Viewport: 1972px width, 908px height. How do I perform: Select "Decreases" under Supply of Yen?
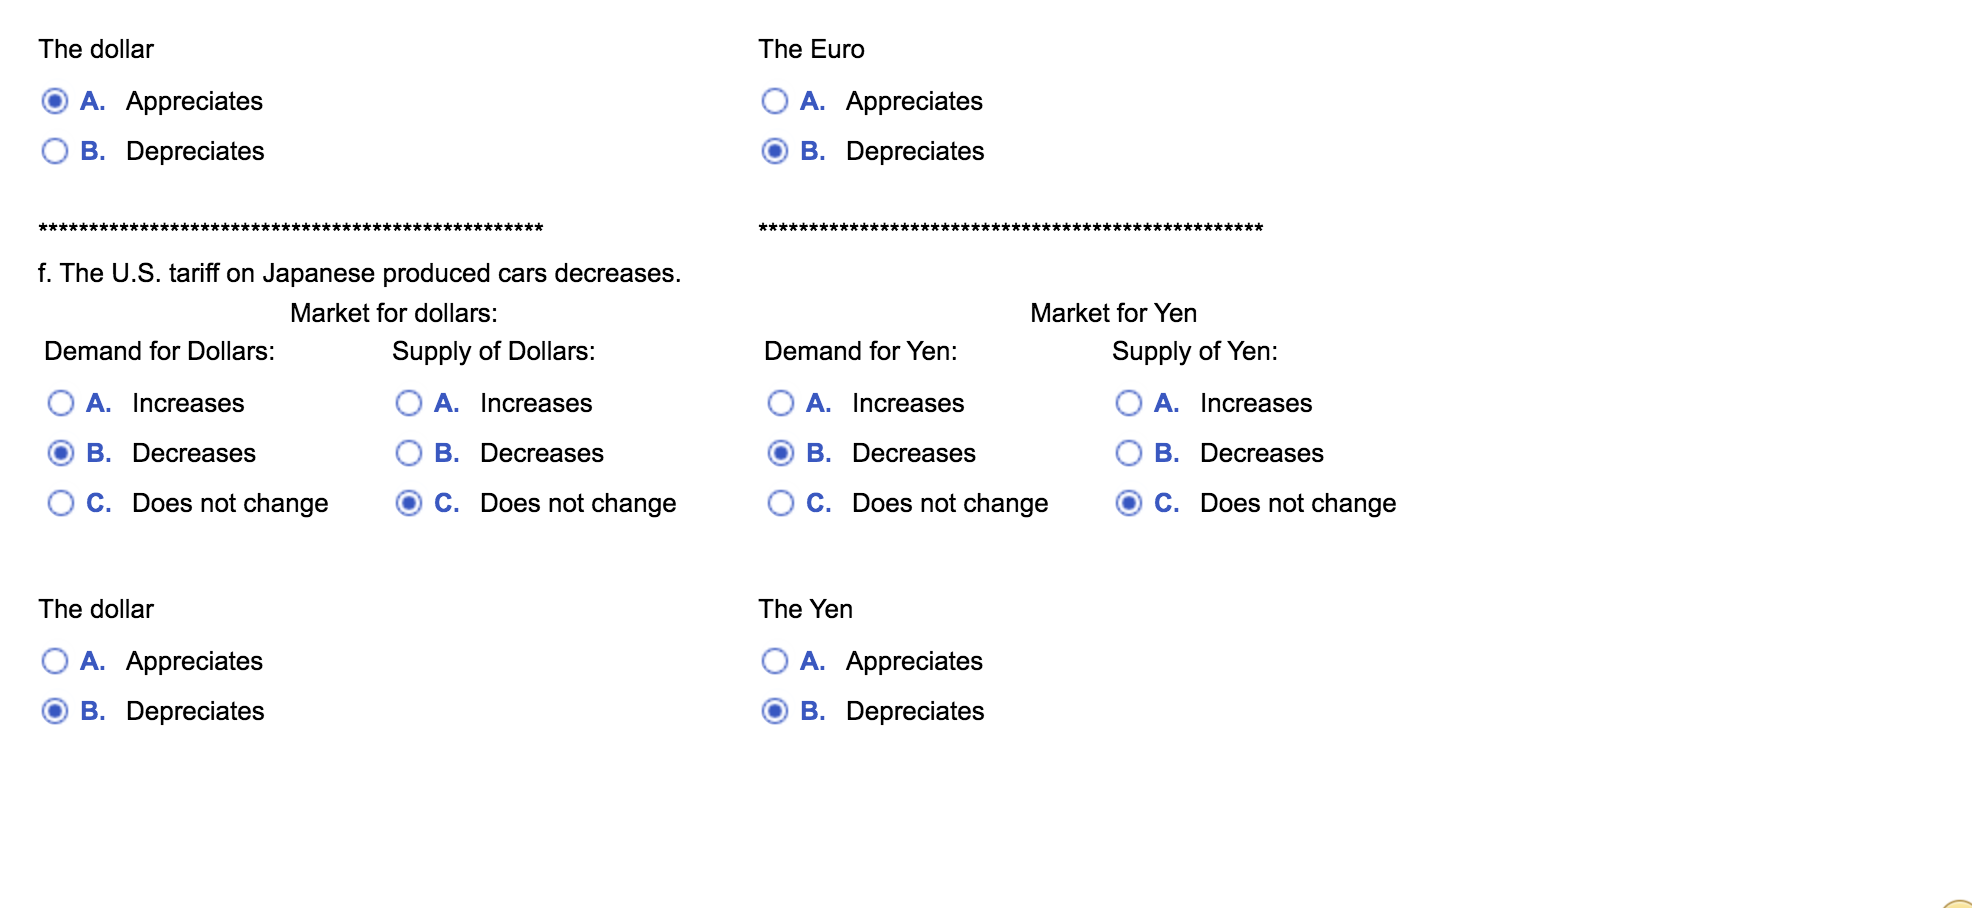(x=1129, y=453)
